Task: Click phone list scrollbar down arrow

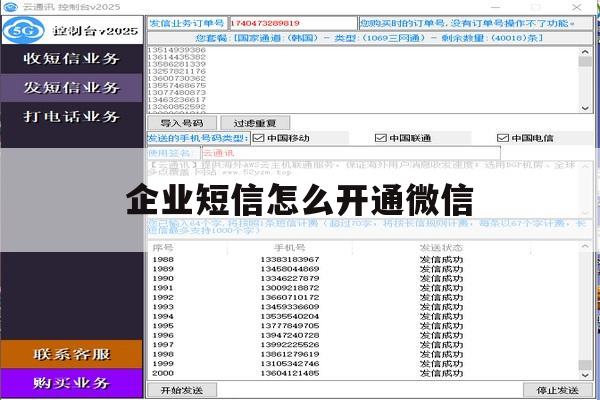Action: [585, 108]
